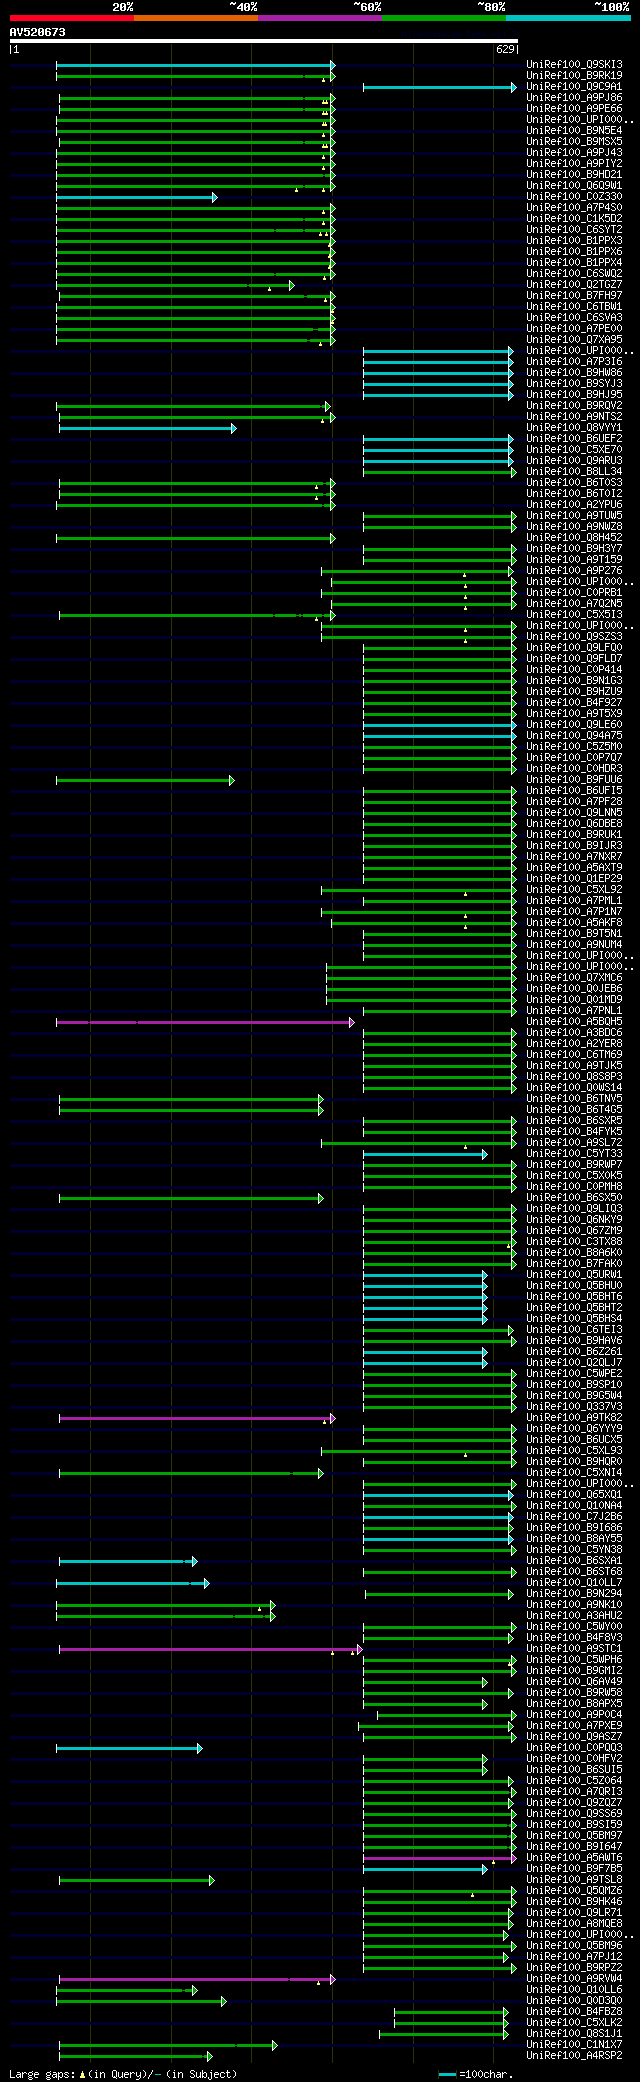
Task: Open hit UniRef100_B9RK19
Action: pyautogui.click(x=574, y=75)
